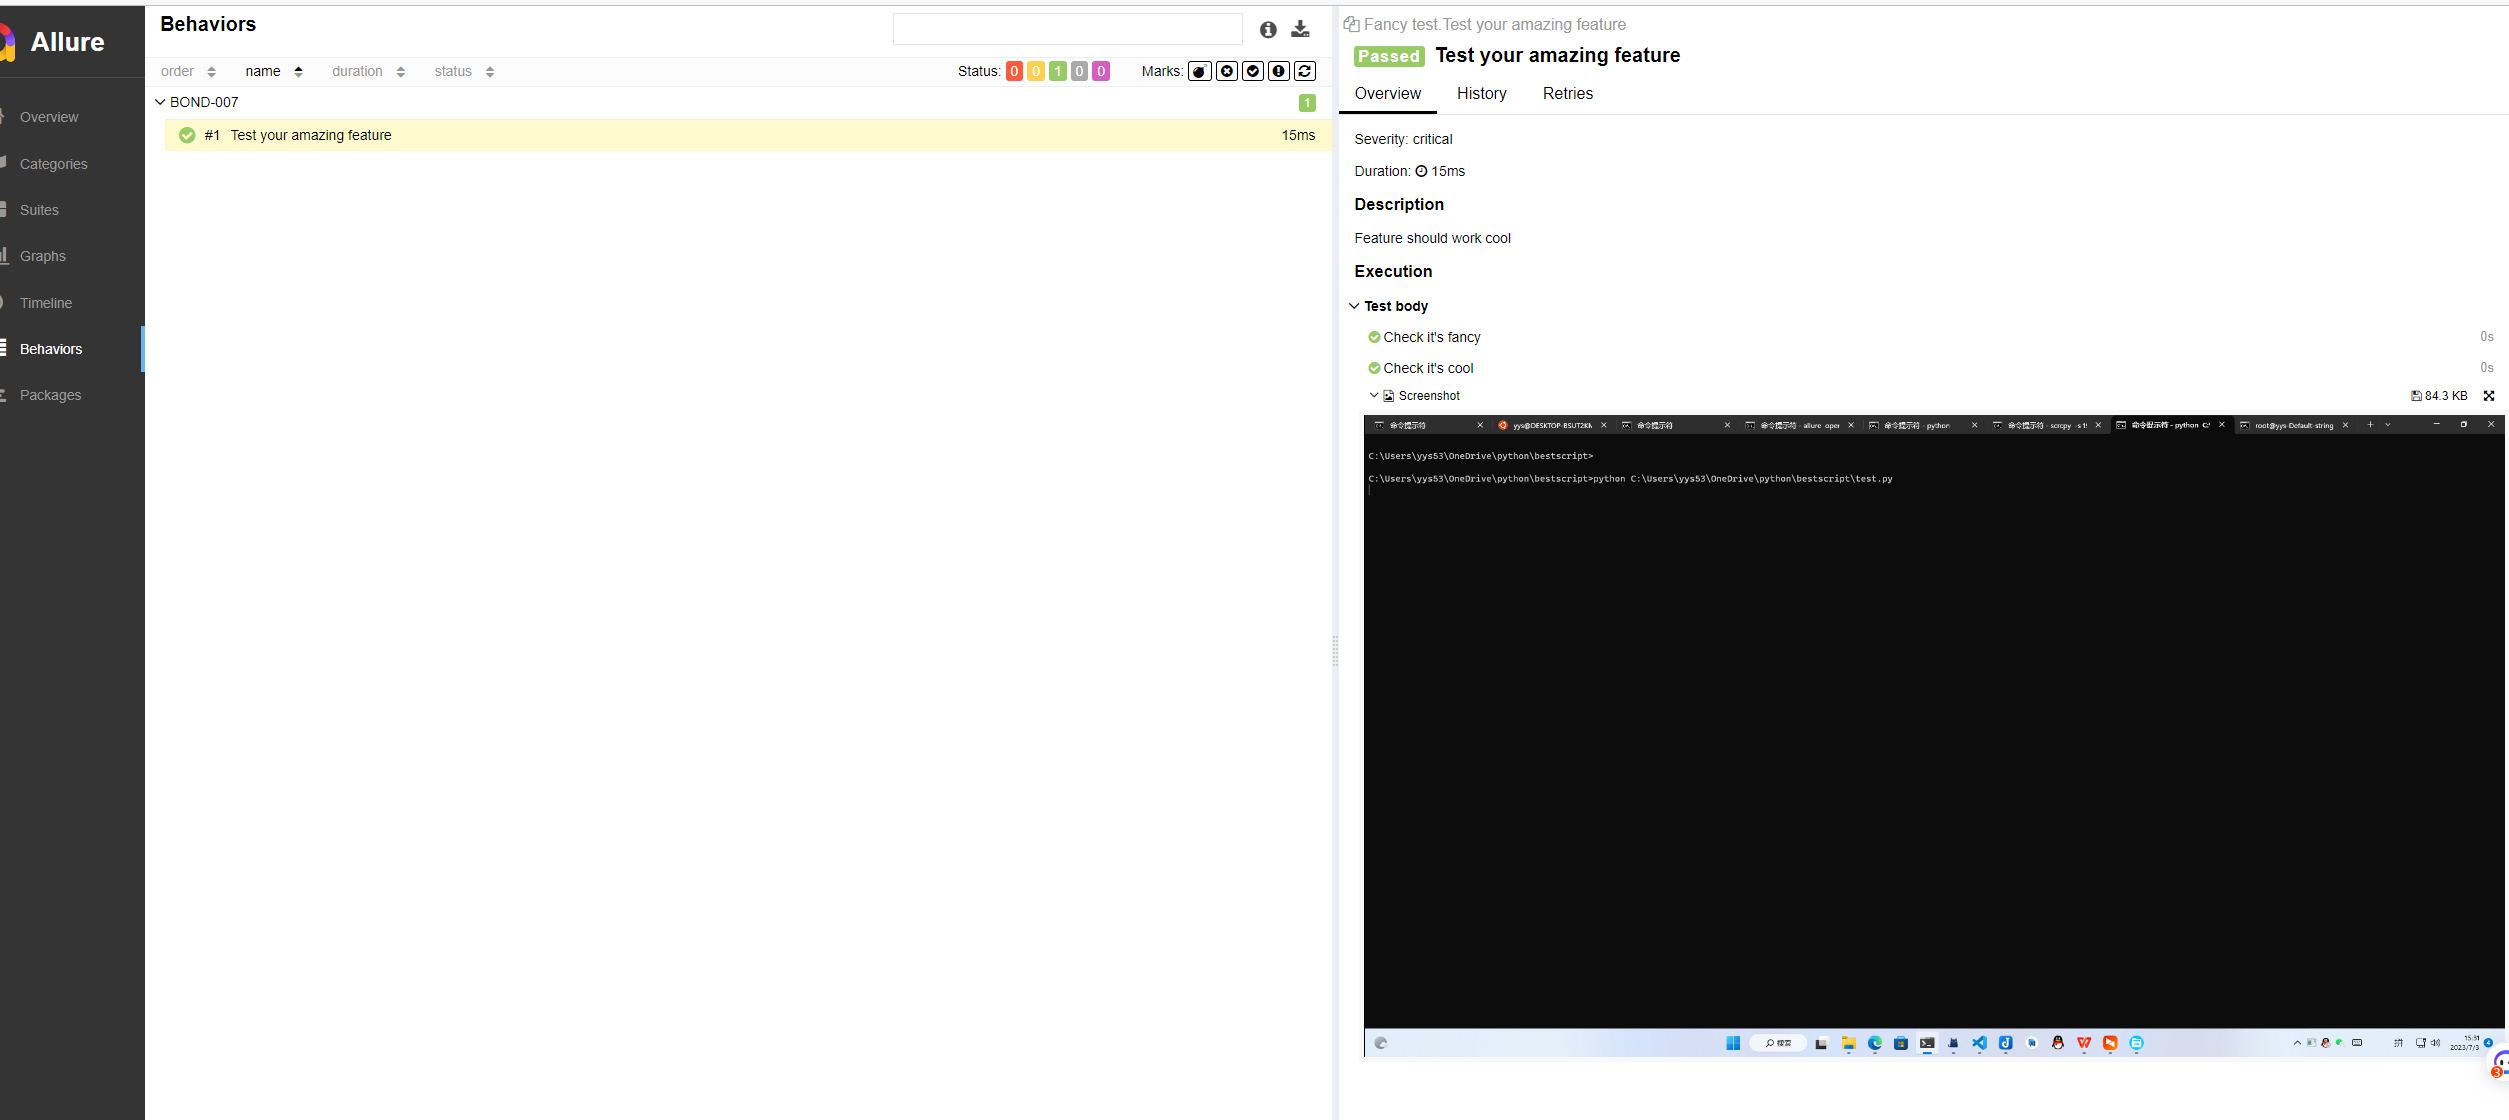Switch to the History tab
This screenshot has height=1120, width=2509.
click(x=1481, y=93)
